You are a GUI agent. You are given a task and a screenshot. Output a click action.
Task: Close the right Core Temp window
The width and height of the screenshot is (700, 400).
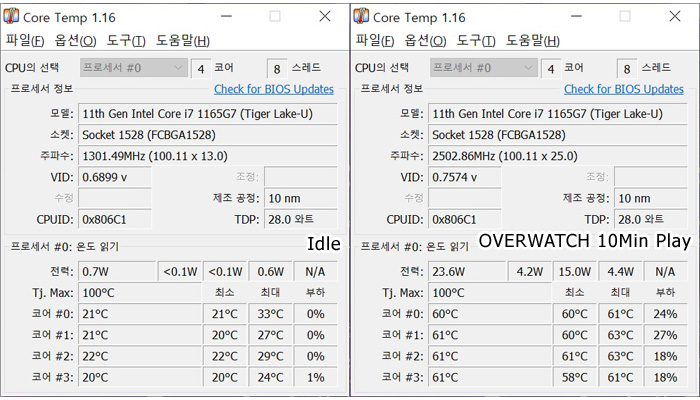[x=675, y=17]
